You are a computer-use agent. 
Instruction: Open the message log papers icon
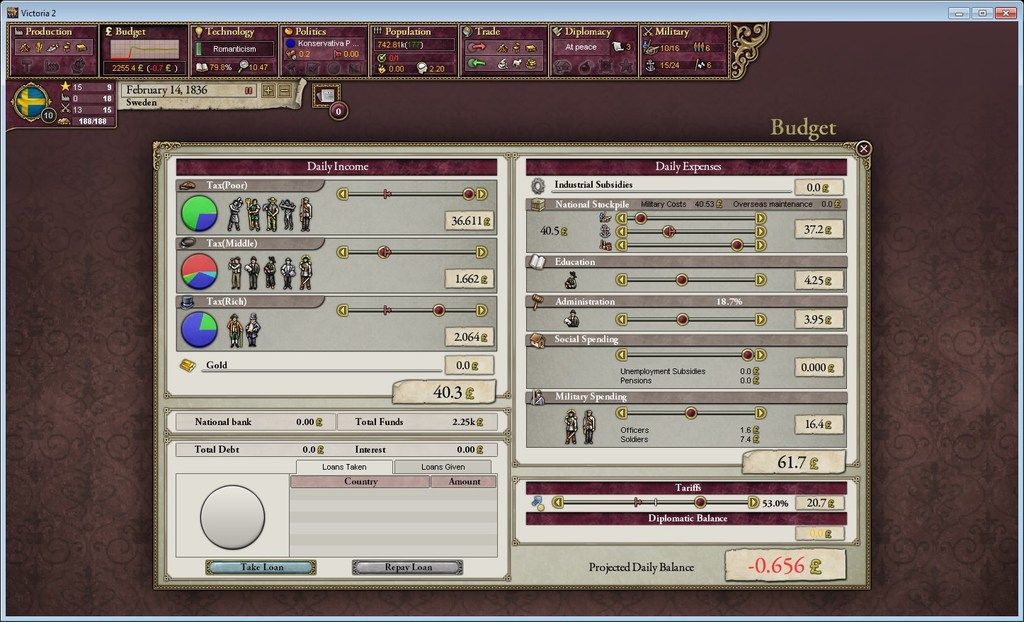(x=326, y=95)
